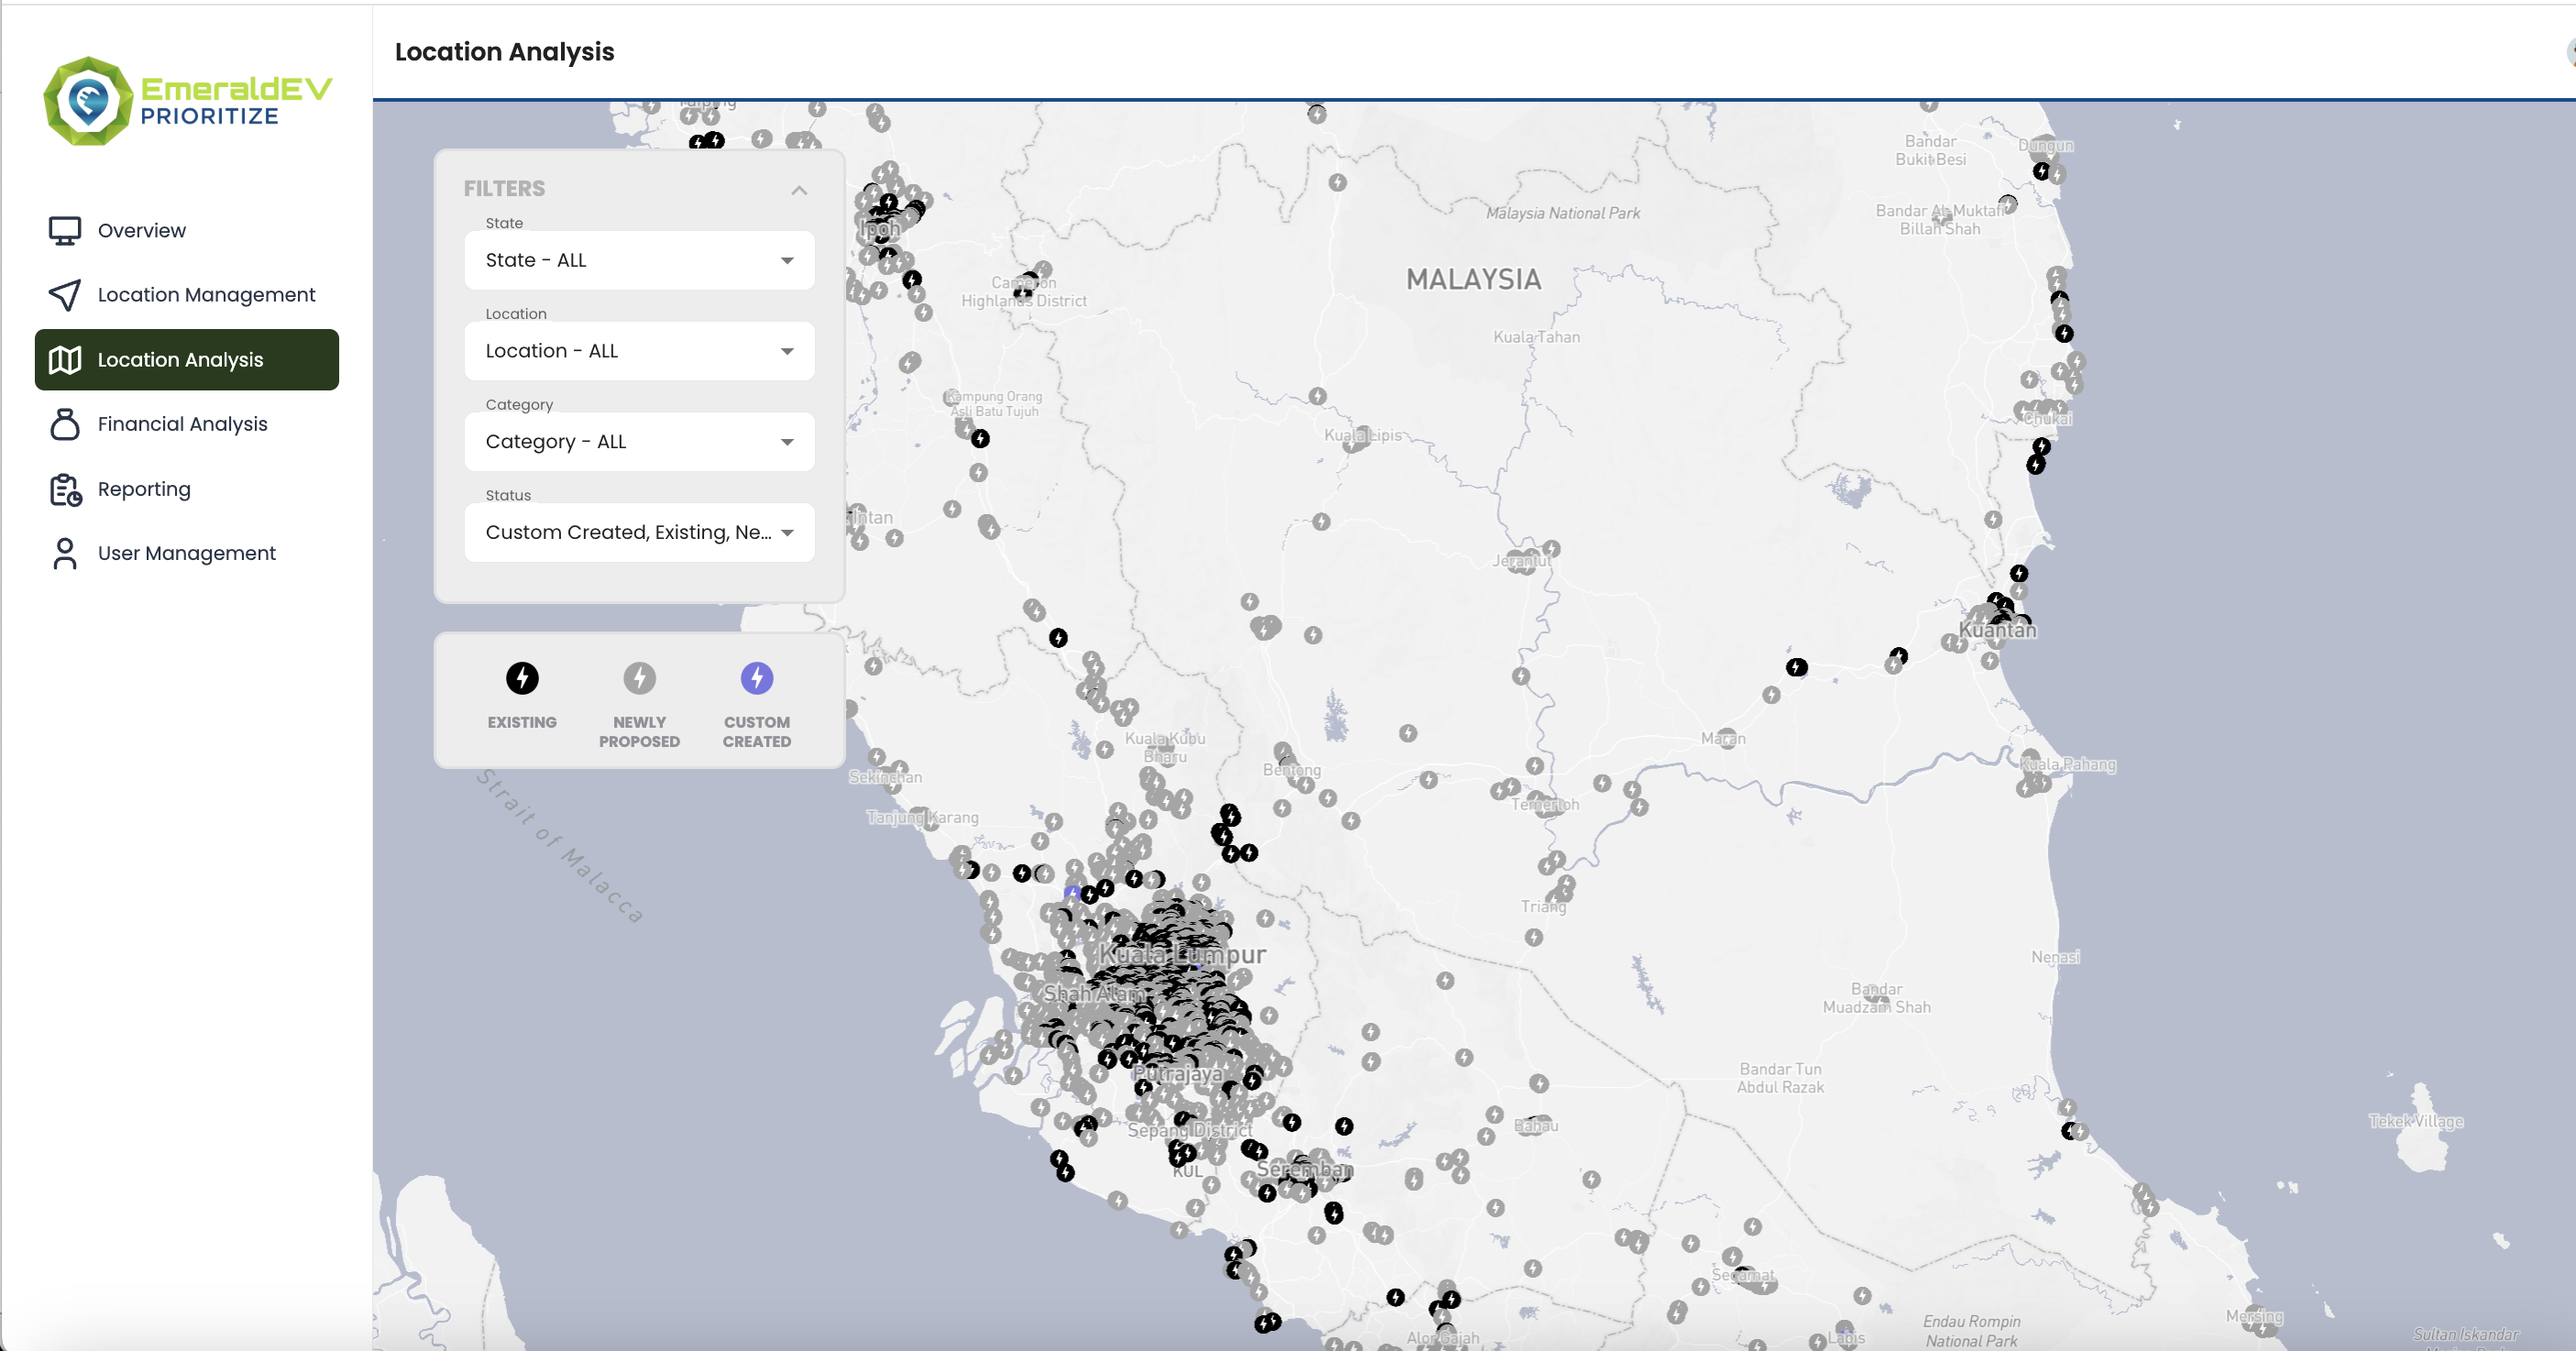Collapse the Filters panel chevron

tap(798, 190)
